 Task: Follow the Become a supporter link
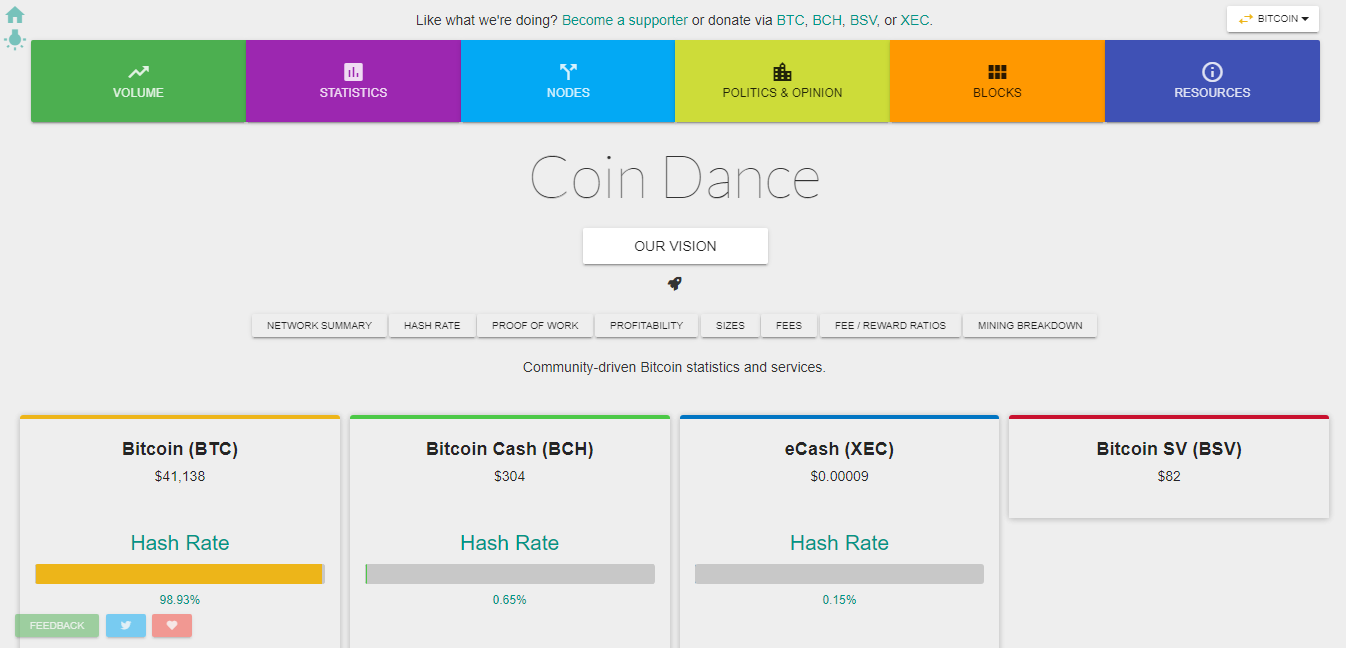[x=625, y=20]
